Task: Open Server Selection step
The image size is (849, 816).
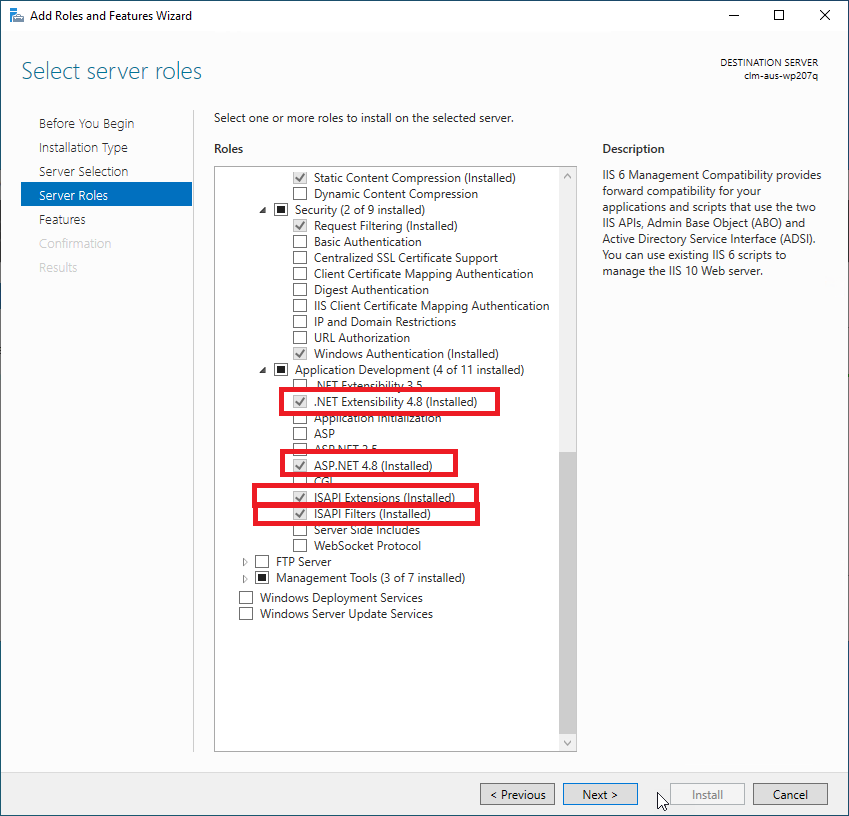Action: click(x=83, y=171)
